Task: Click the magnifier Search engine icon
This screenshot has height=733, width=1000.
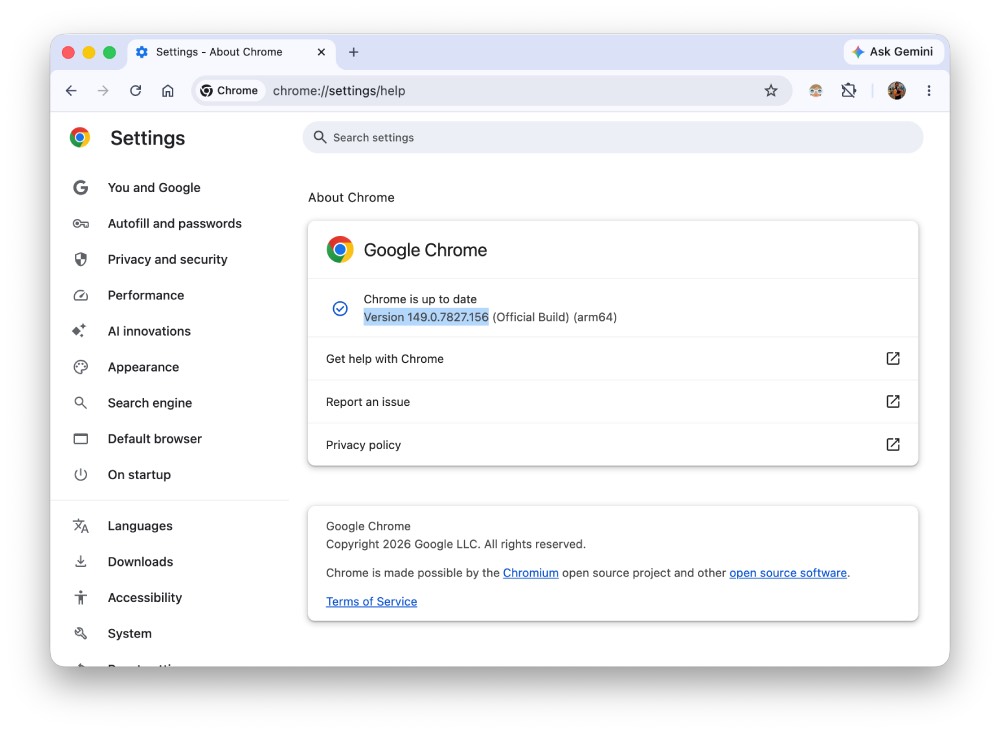Action: click(x=80, y=403)
